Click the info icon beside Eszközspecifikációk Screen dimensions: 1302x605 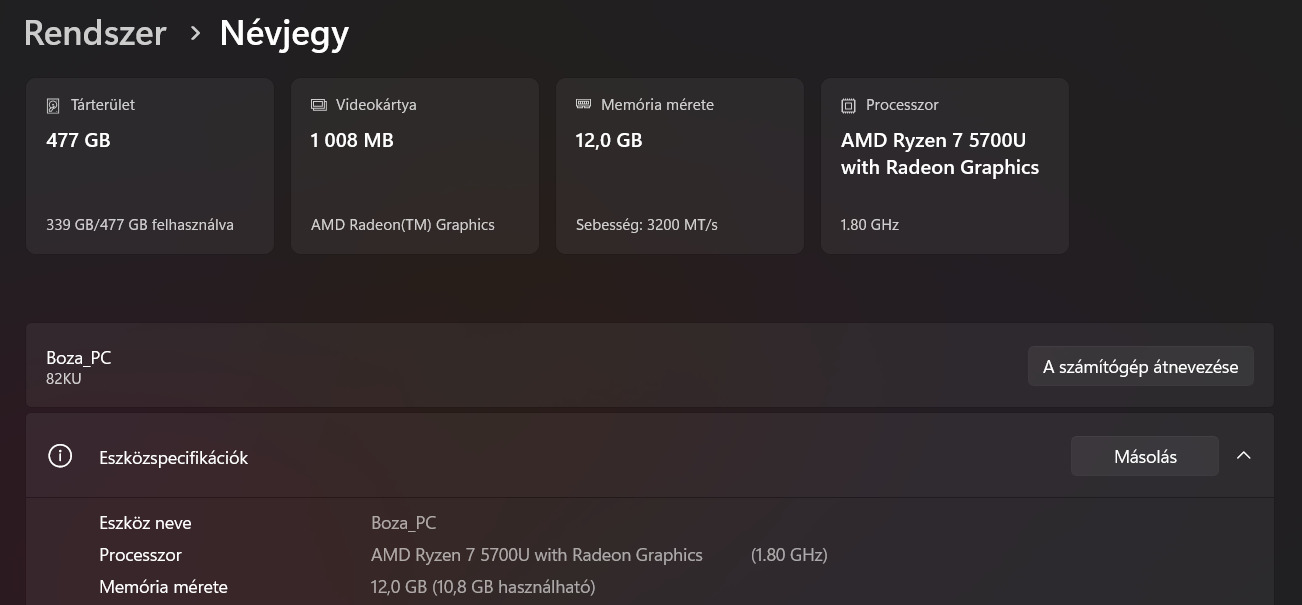click(x=60, y=457)
